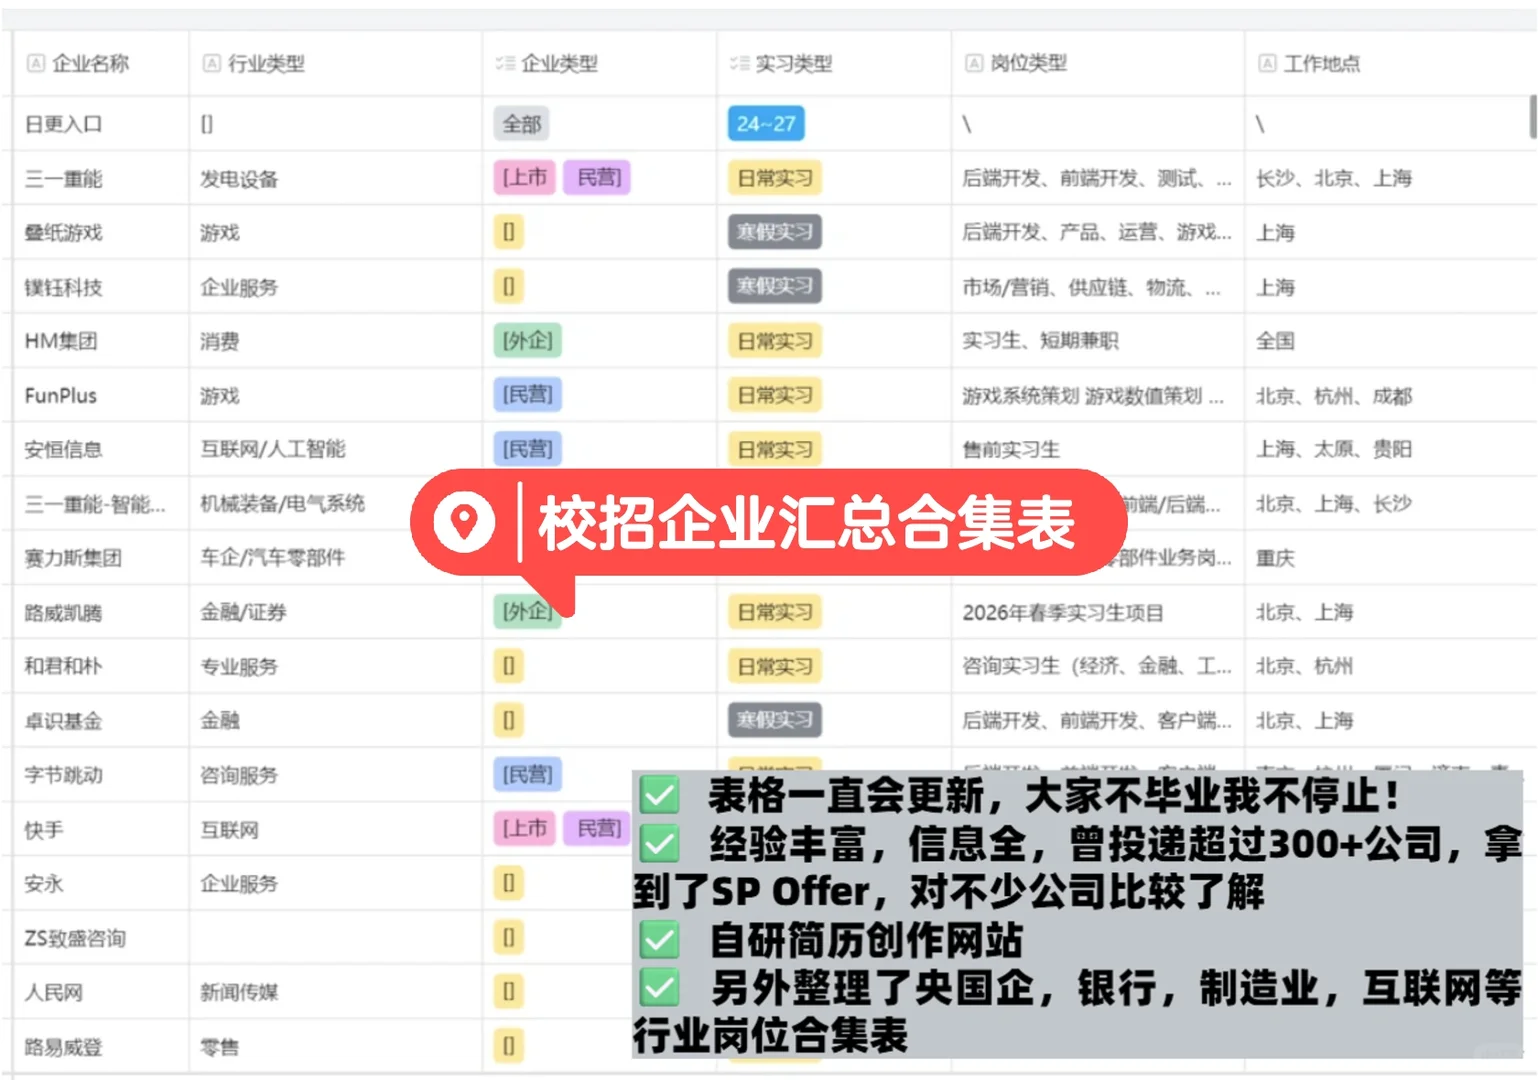This screenshot has height=1080, width=1538.
Task: Select the 三一重能 company name cell
Action: pyautogui.click(x=101, y=178)
